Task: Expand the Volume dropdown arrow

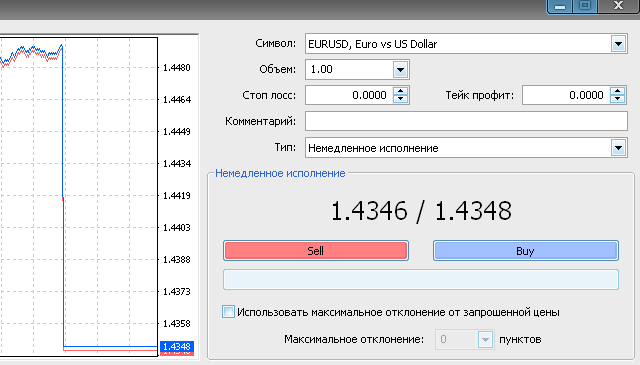Action: tap(400, 69)
